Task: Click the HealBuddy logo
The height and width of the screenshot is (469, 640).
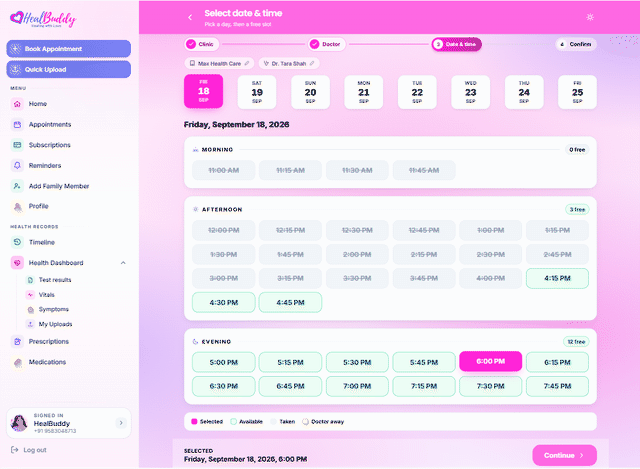Action: click(43, 19)
